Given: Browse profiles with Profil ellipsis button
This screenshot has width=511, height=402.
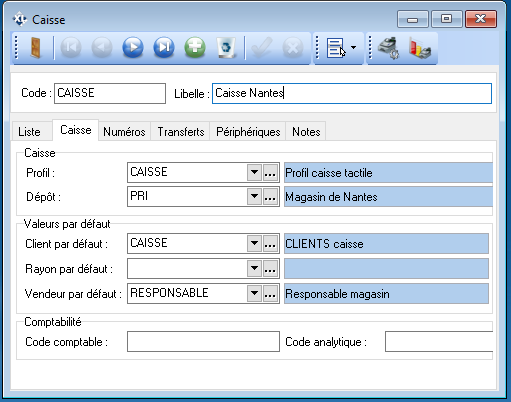Looking at the screenshot, I should (x=270, y=172).
